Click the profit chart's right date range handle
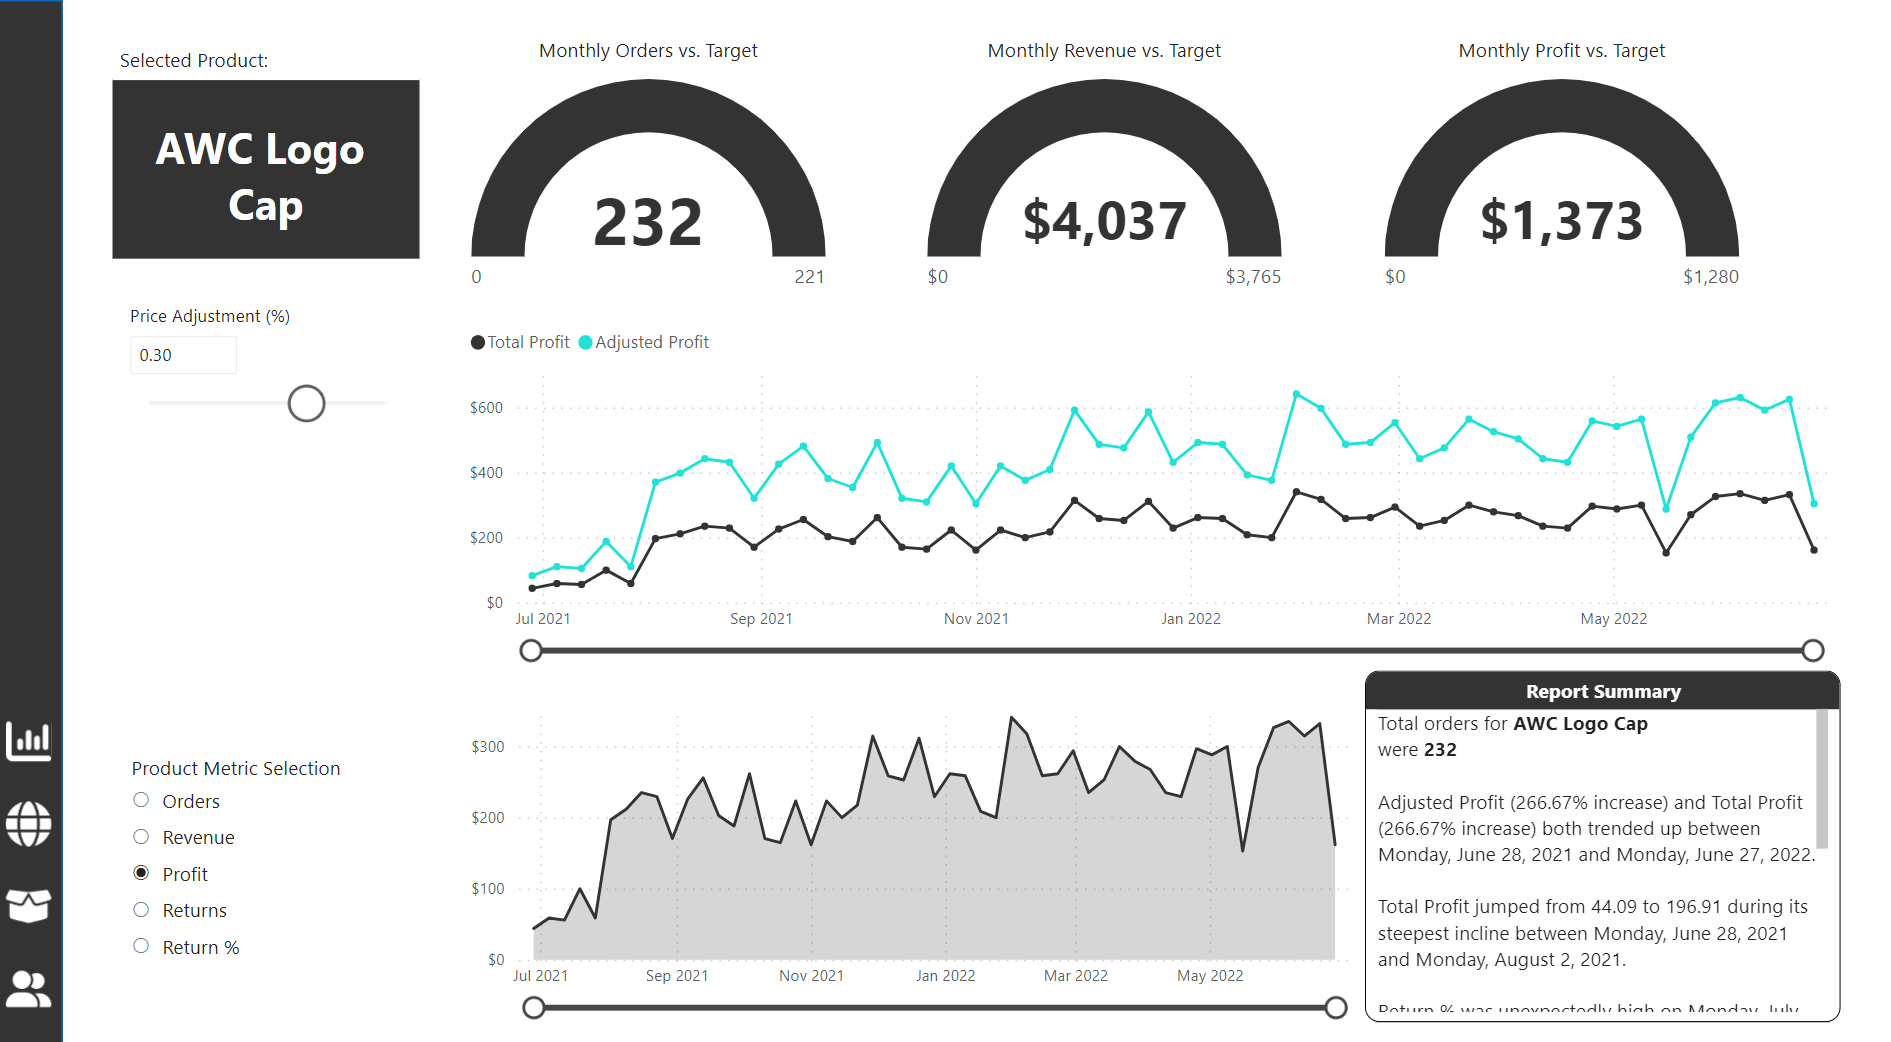Screen dimensions: 1891x1042 (1813, 651)
